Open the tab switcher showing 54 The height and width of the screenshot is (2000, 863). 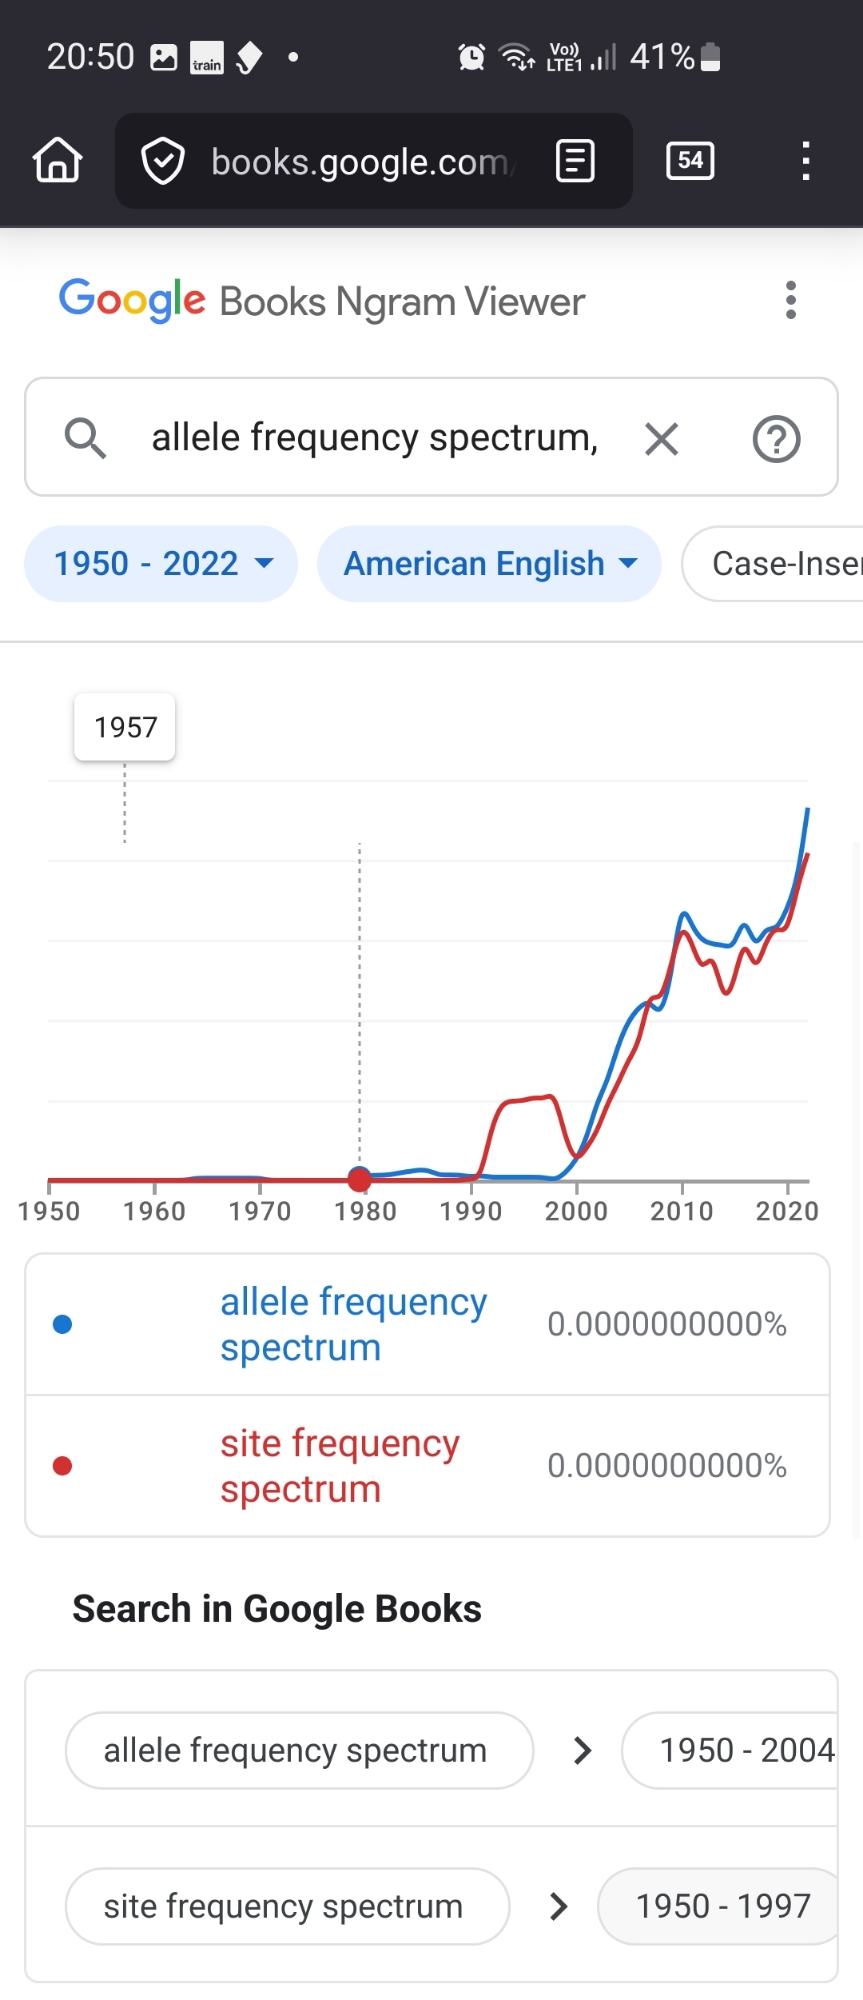pyautogui.click(x=690, y=160)
